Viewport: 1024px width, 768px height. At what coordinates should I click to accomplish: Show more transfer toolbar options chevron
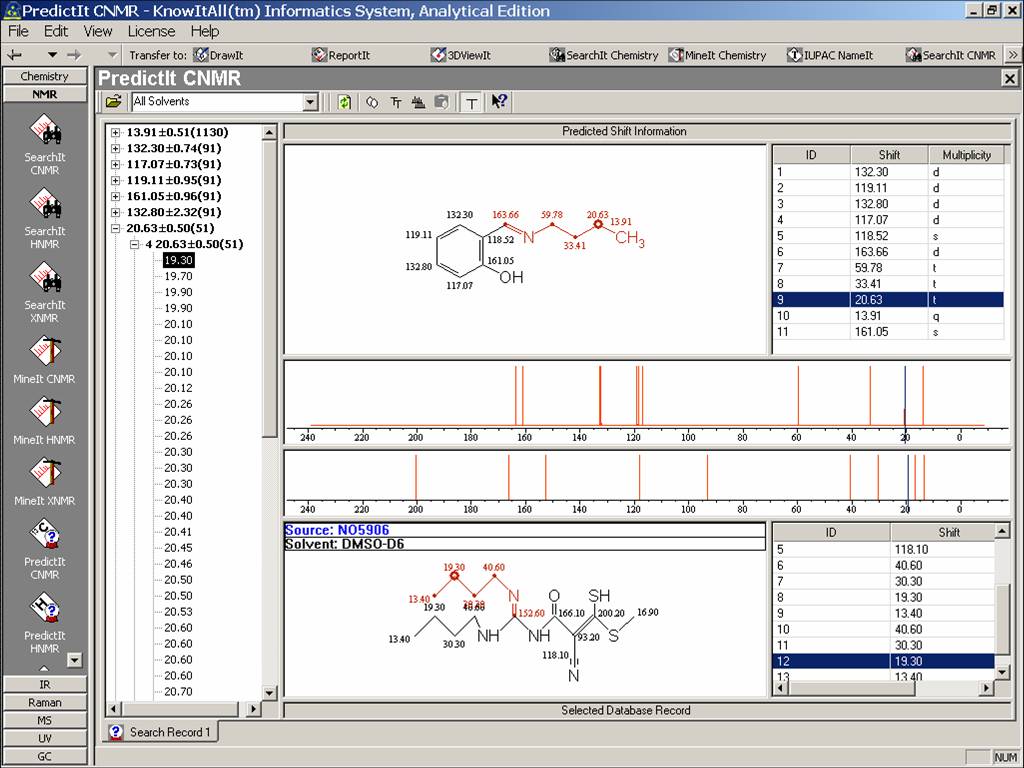point(1013,56)
